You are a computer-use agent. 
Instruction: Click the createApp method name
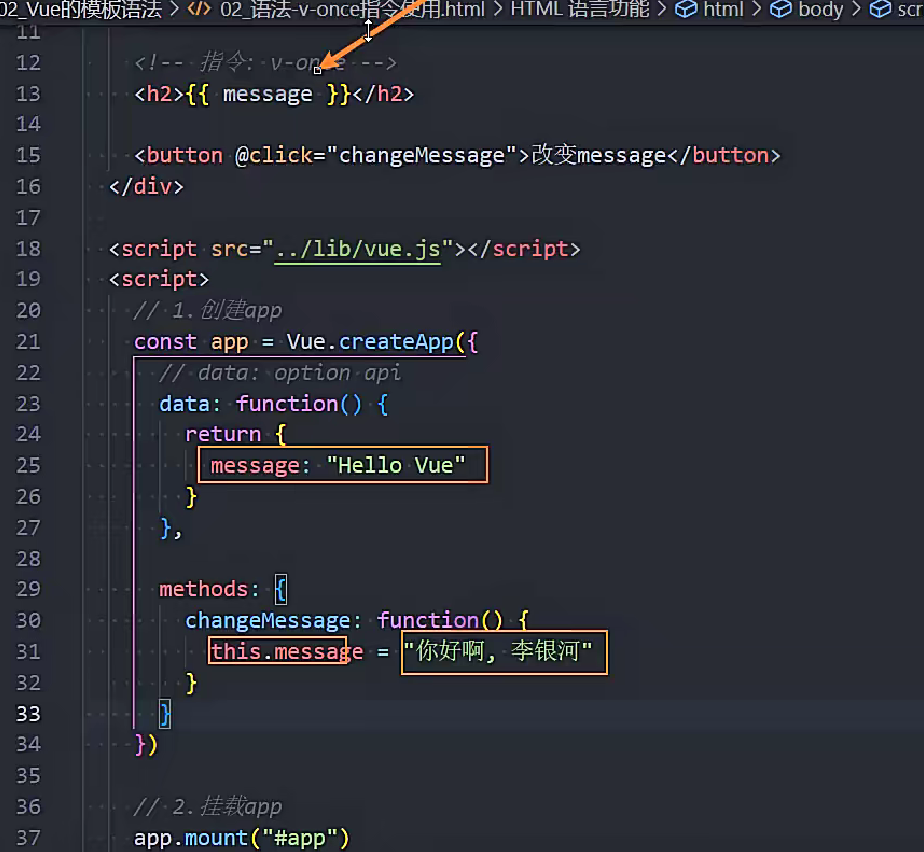(396, 342)
